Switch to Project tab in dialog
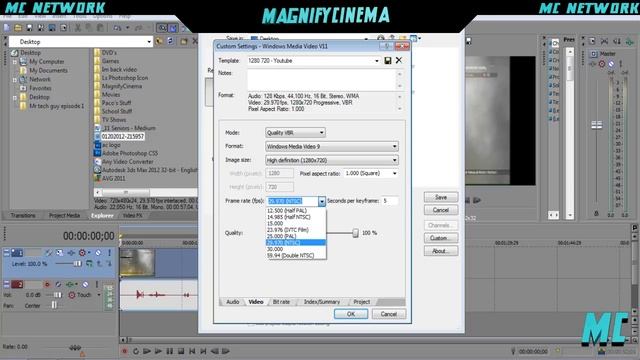This screenshot has width=640, height=360. (362, 302)
